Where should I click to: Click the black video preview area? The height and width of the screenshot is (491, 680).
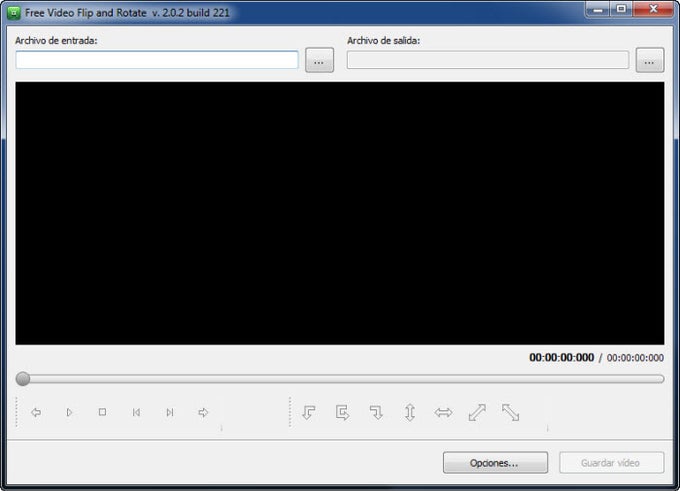point(340,213)
